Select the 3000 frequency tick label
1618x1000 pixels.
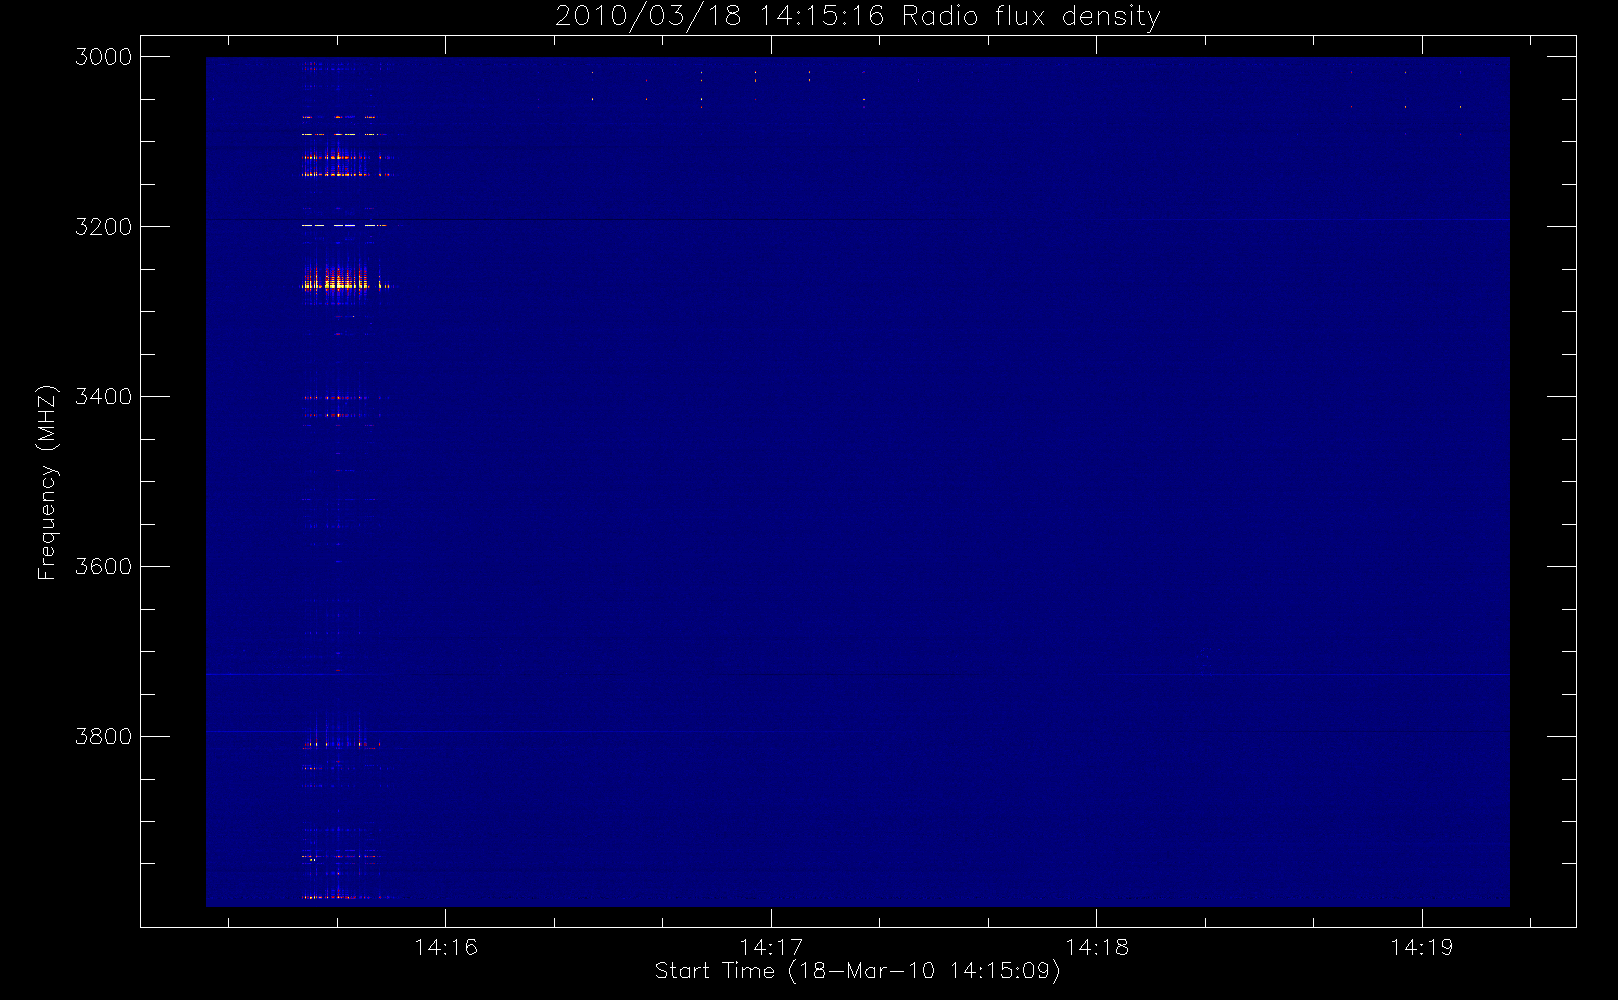pyautogui.click(x=104, y=57)
